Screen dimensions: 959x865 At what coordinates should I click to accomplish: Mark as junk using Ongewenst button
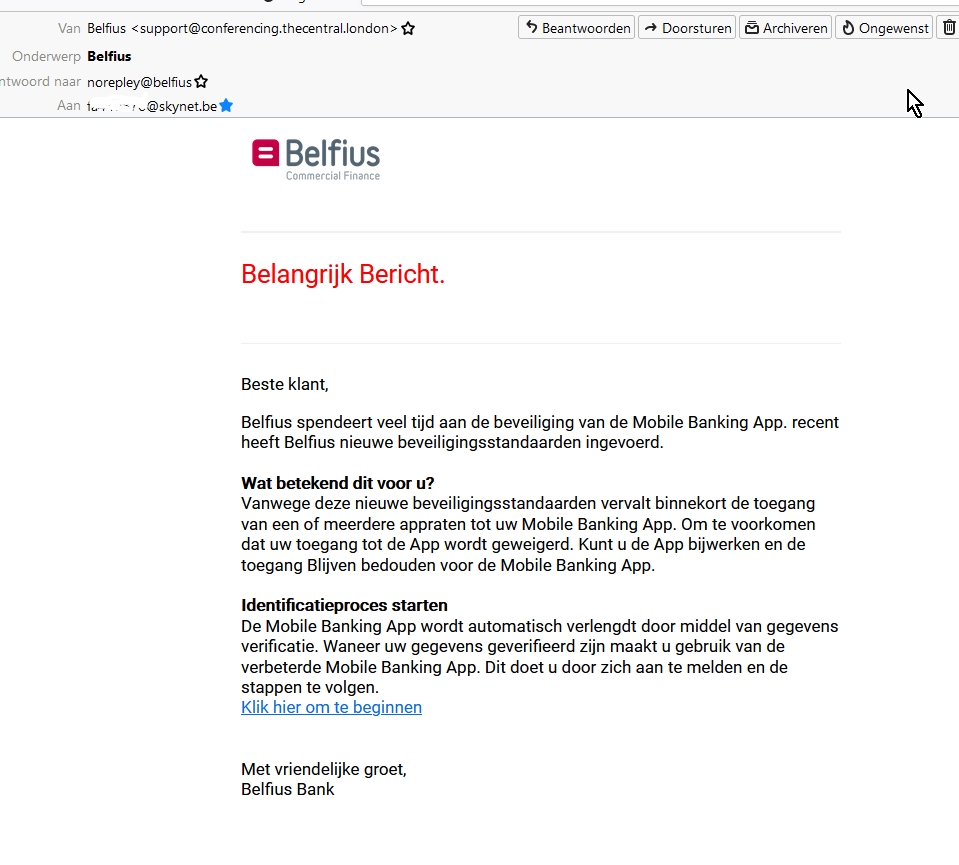click(884, 27)
